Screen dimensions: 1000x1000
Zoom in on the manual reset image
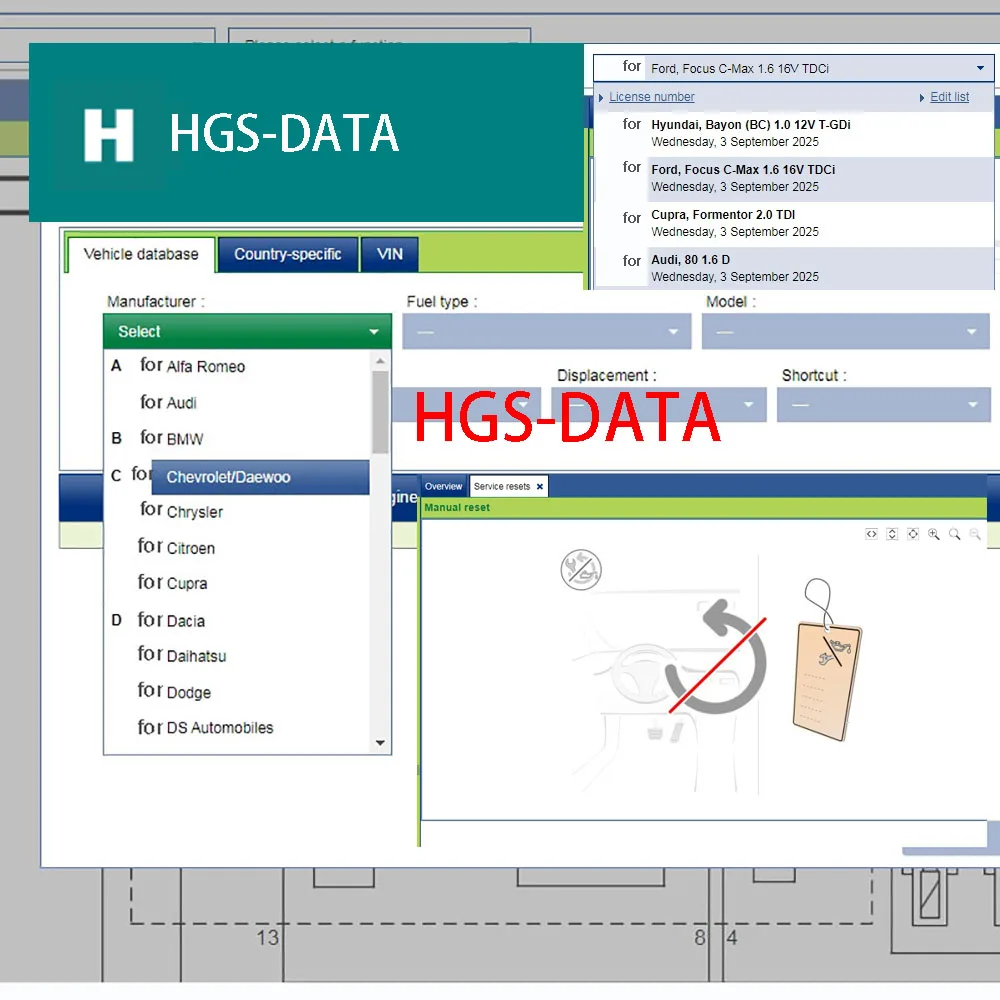pyautogui.click(x=934, y=534)
